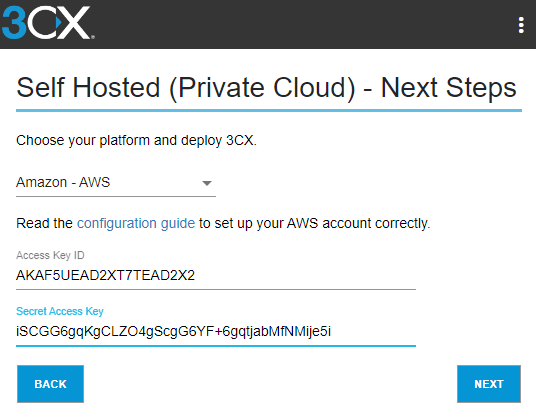Viewport: 536px width, 413px height.
Task: Place the cursor after AKAF5UEAD2XT7TEAD2X2
Action: tap(196, 275)
